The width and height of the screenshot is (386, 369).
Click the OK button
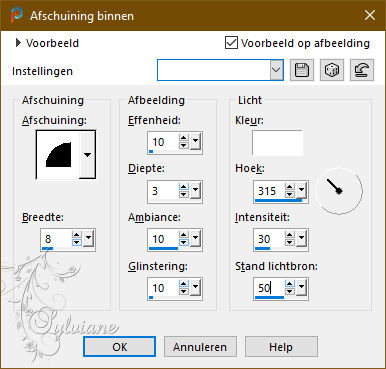(x=119, y=347)
